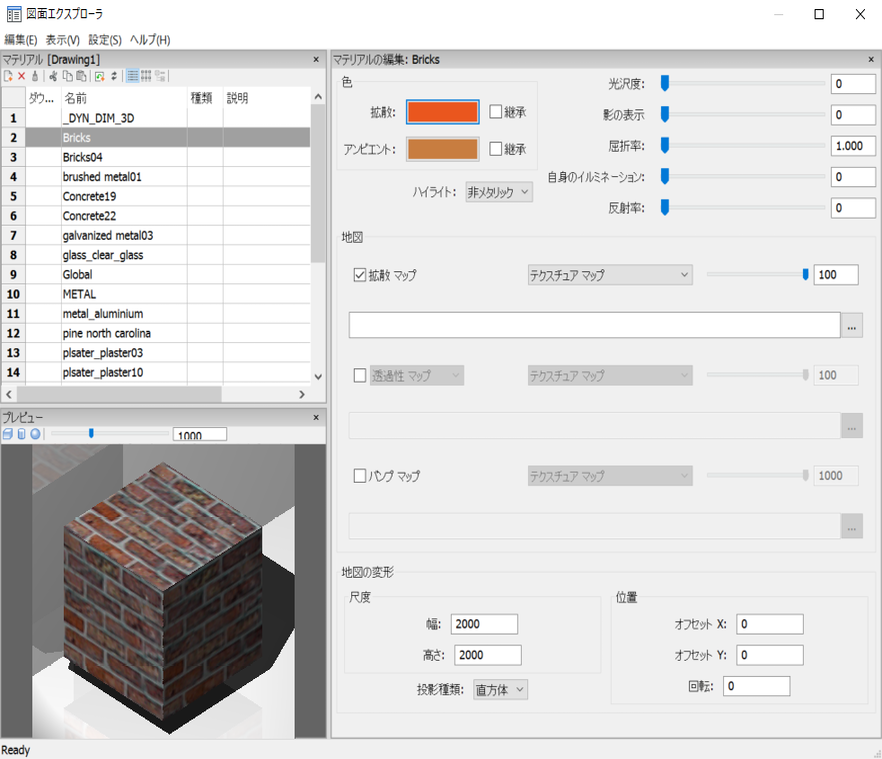
Task: Click the import material icon with green arrow
Action: point(100,76)
